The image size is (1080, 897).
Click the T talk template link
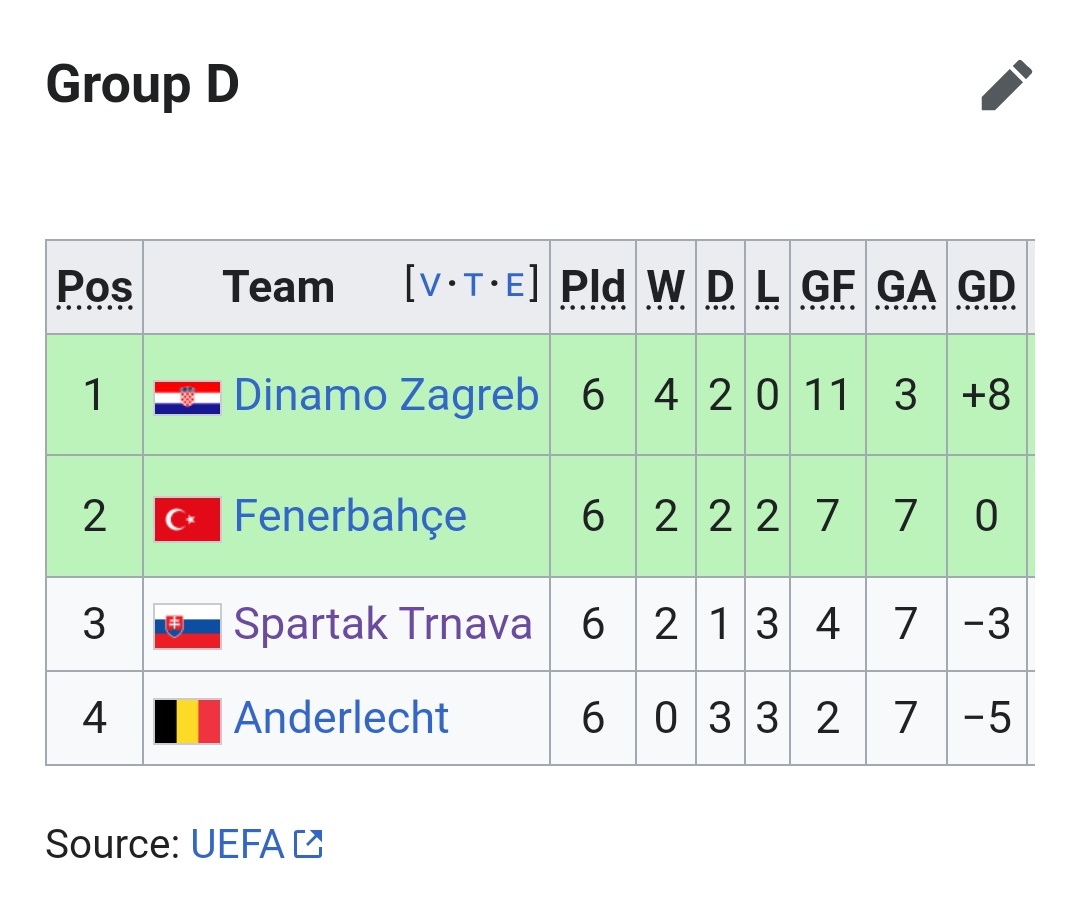473,285
